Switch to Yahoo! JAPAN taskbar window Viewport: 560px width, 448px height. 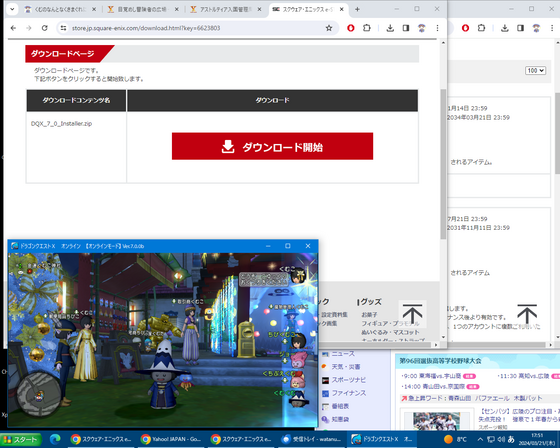[171, 439]
